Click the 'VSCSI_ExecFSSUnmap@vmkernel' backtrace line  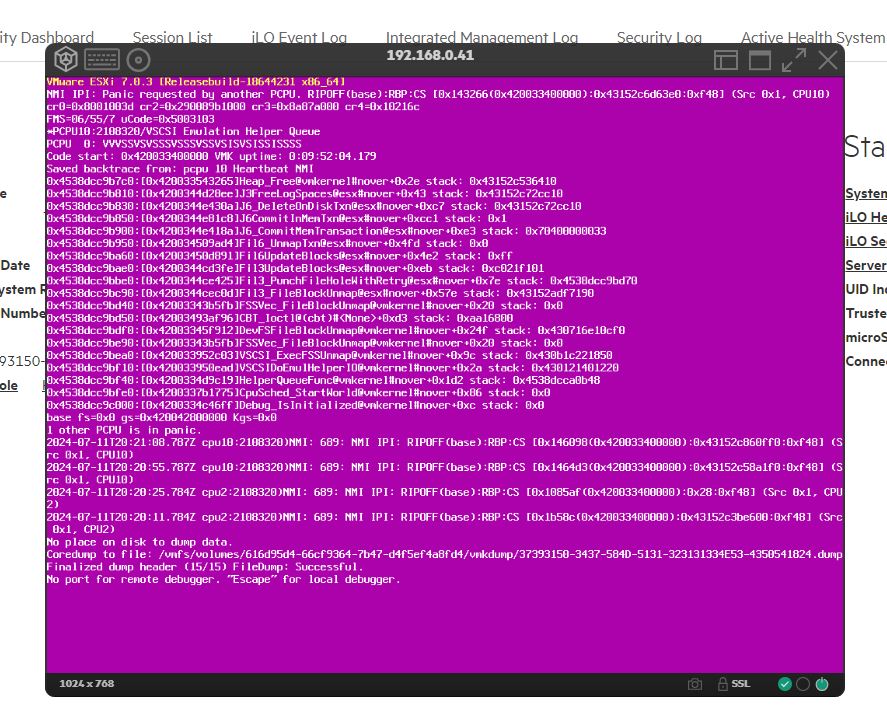[329, 355]
